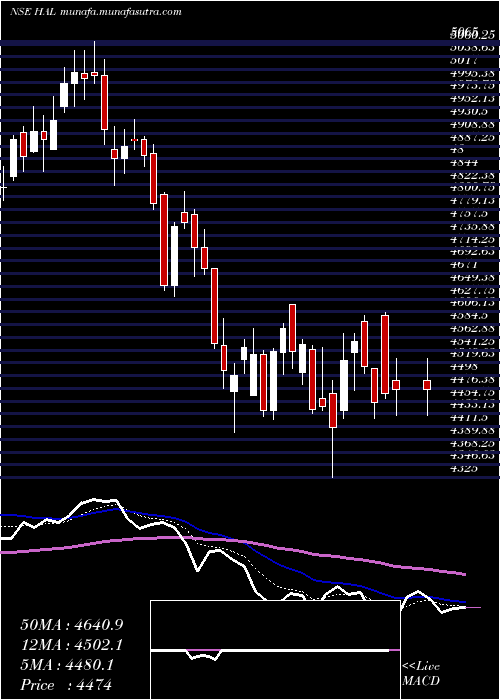Viewport: 500px width, 700px height.
Task: Click inside the MACD inset panel
Action: pyautogui.click(x=275, y=650)
